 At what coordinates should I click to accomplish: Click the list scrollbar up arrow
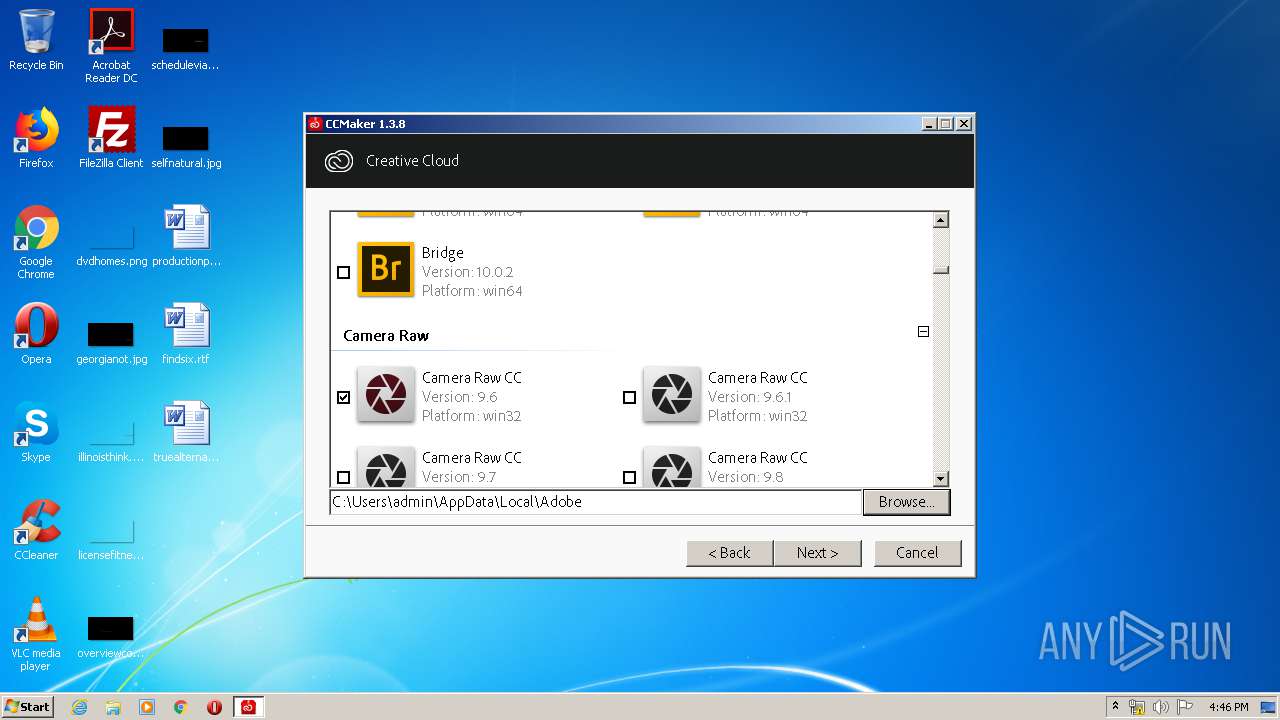click(x=940, y=220)
